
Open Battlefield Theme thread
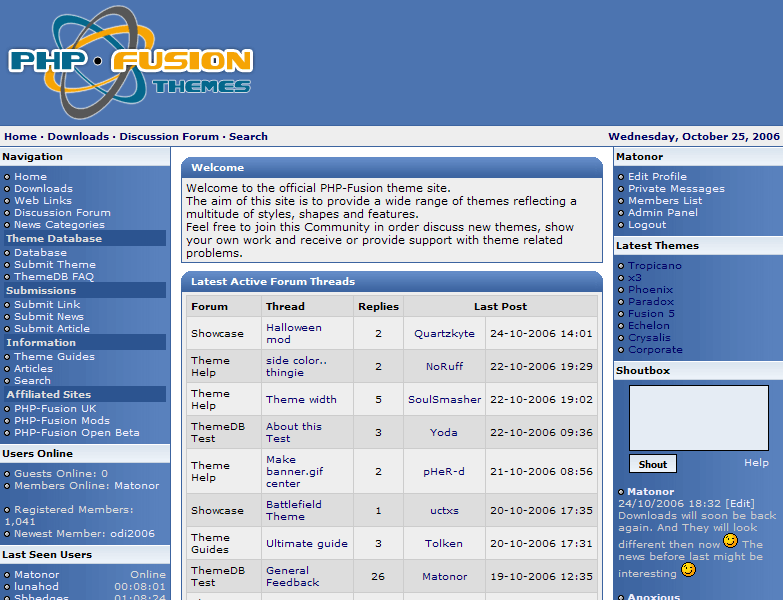(294, 510)
